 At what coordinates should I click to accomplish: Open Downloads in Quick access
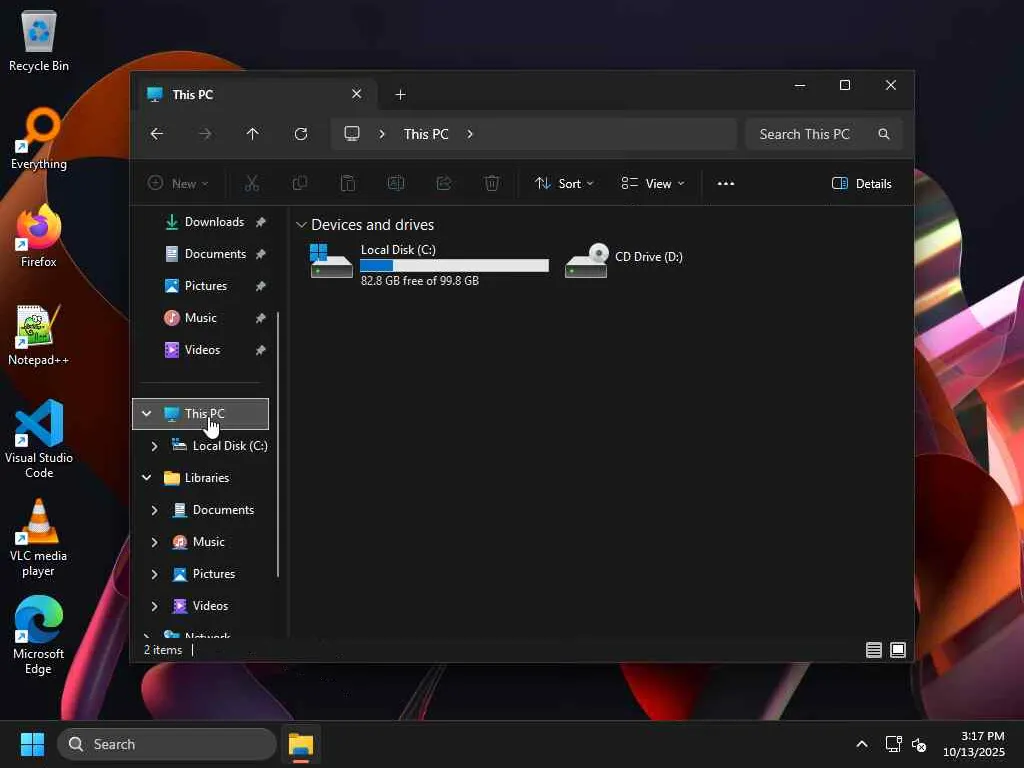(x=204, y=222)
